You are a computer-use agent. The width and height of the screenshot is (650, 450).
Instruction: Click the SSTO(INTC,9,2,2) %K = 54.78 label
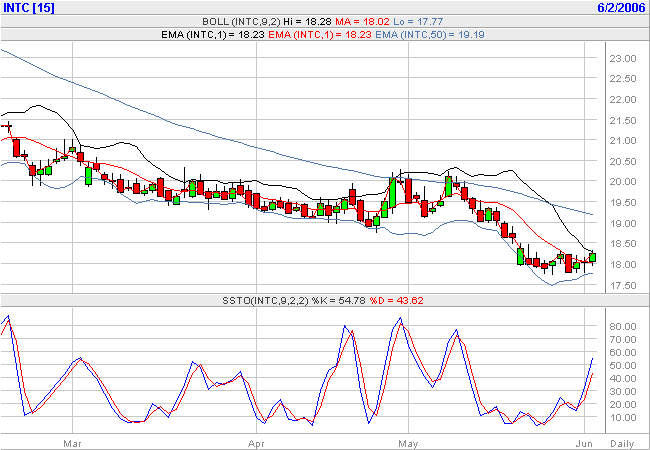[x=294, y=300]
